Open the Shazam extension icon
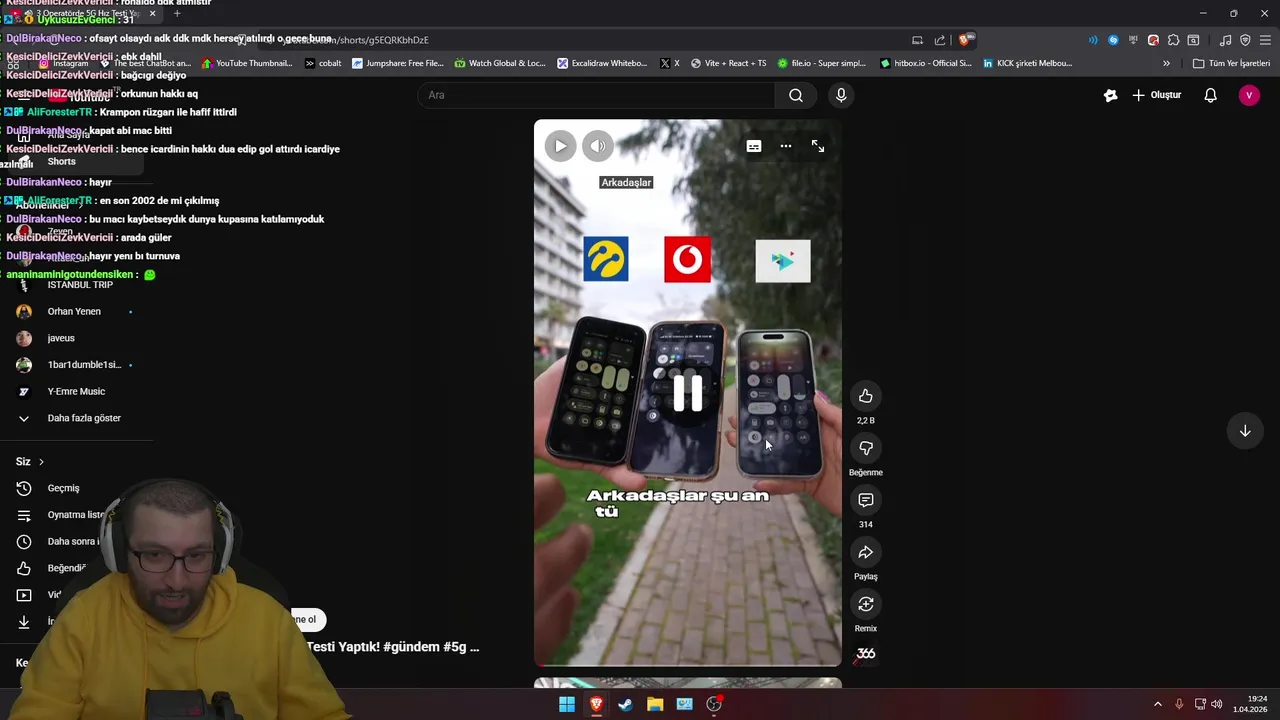The image size is (1280, 720). (1113, 40)
